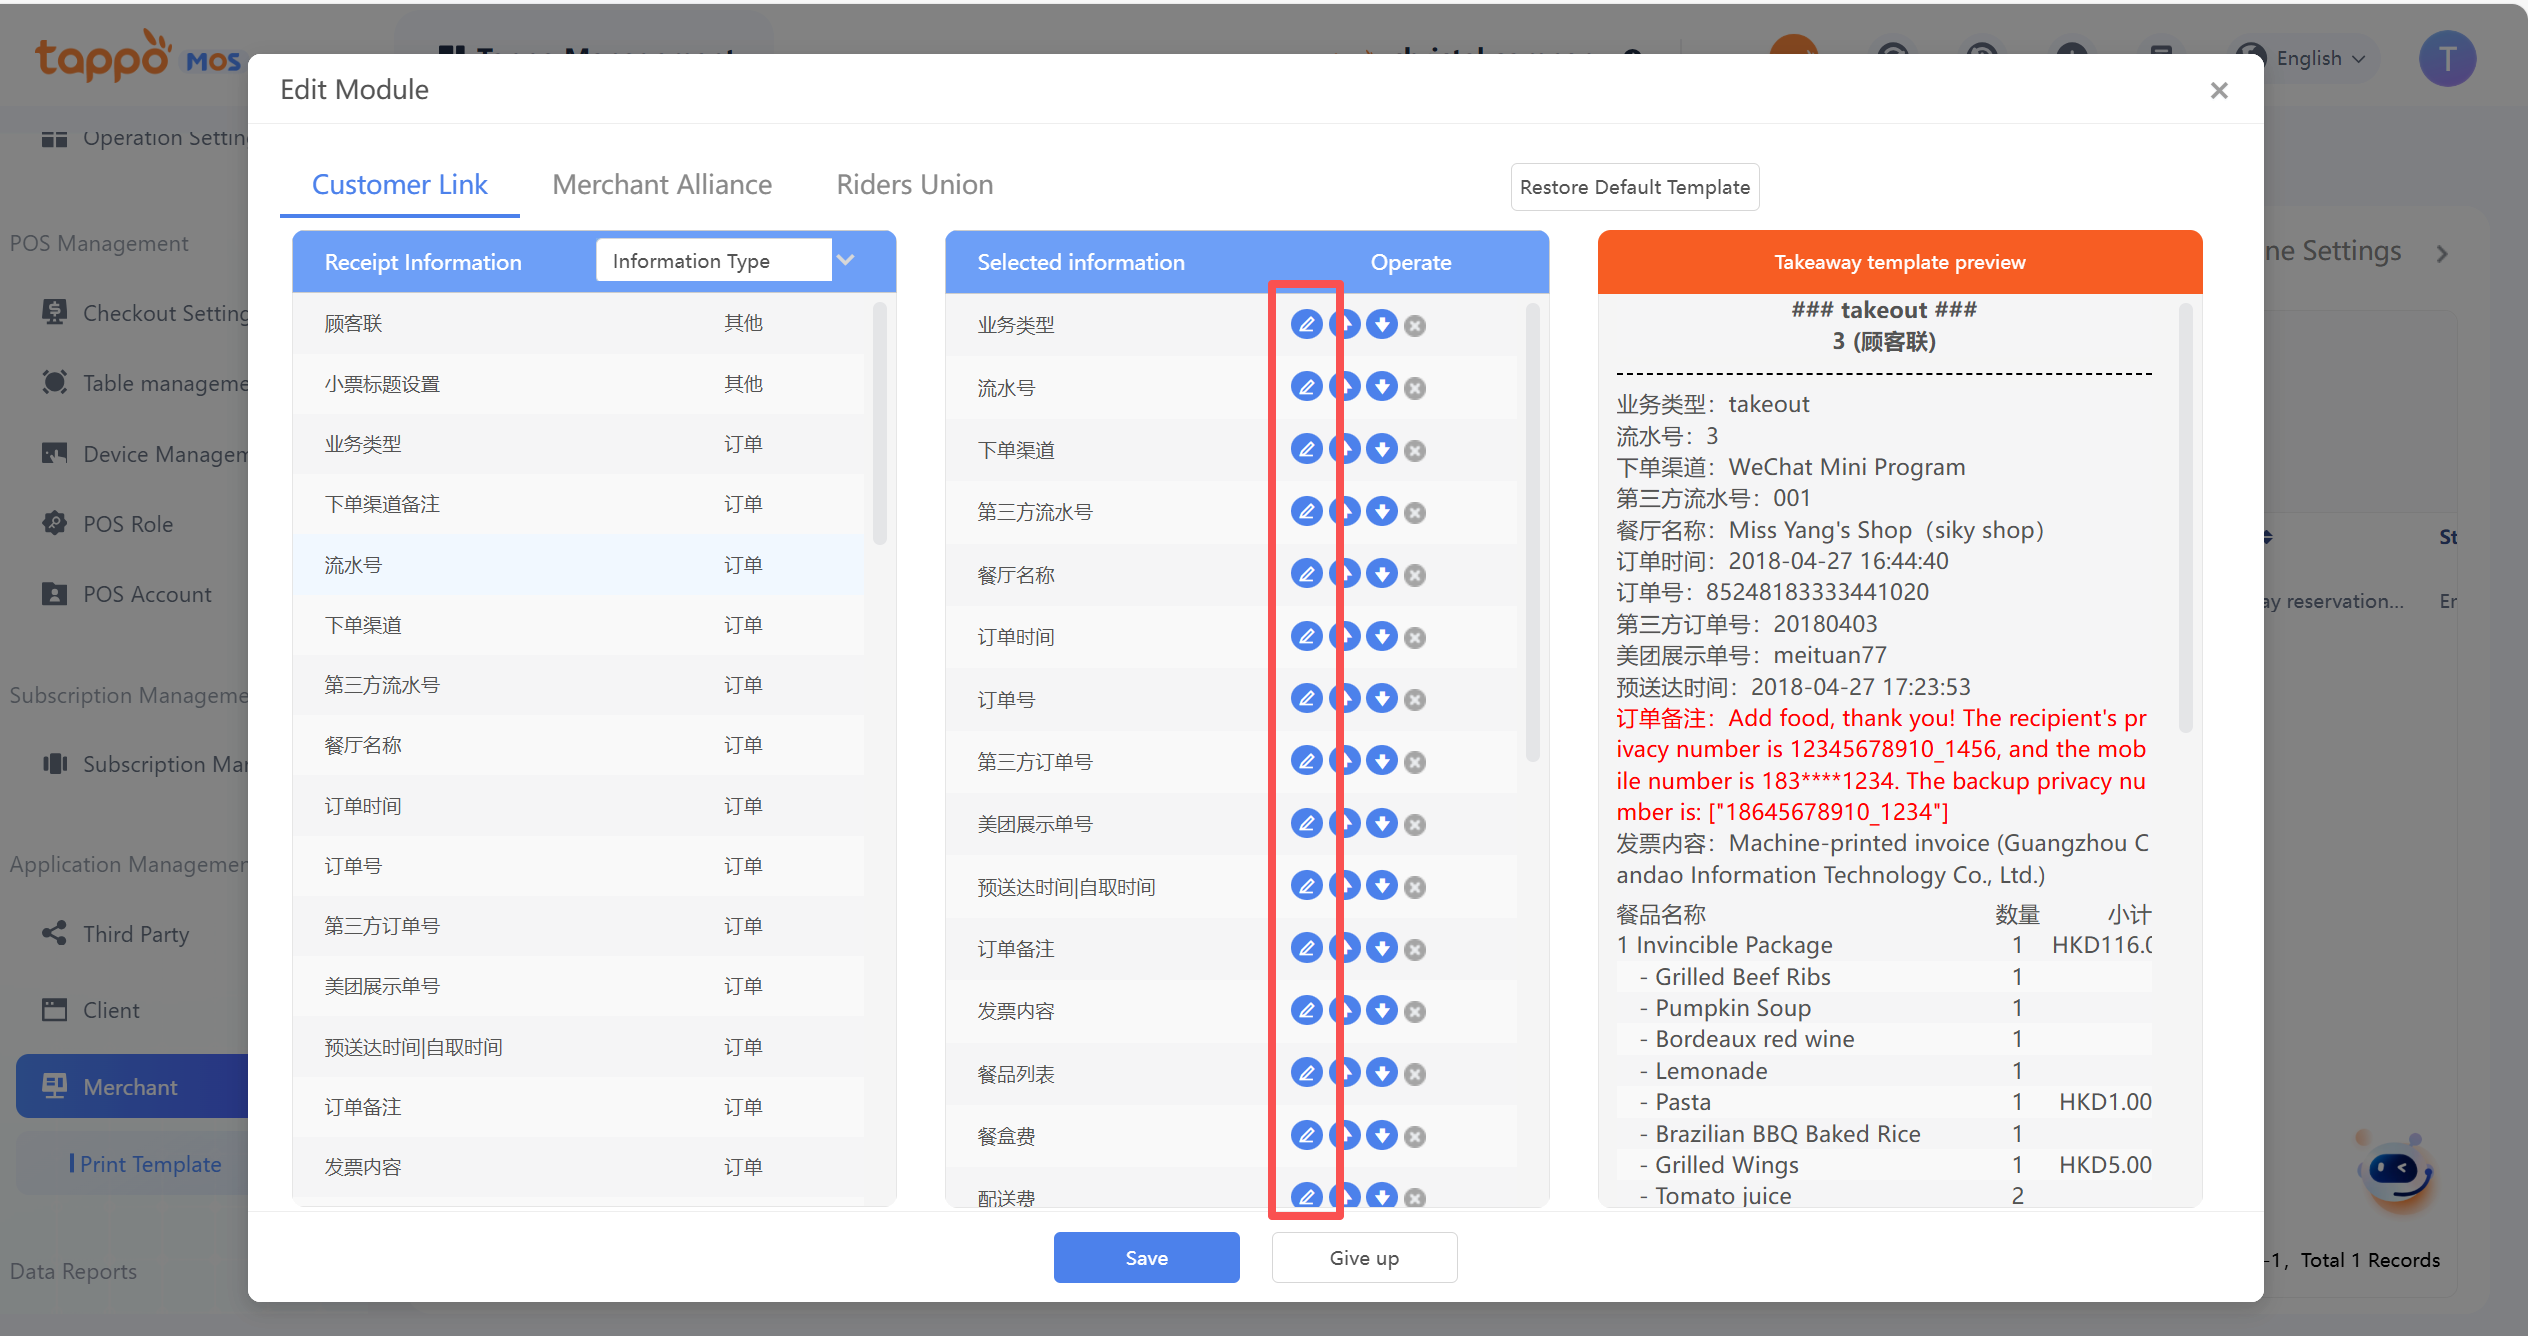The width and height of the screenshot is (2528, 1336).
Task: Remove 餐厅名称 row with gray X icon
Action: pos(1415,575)
